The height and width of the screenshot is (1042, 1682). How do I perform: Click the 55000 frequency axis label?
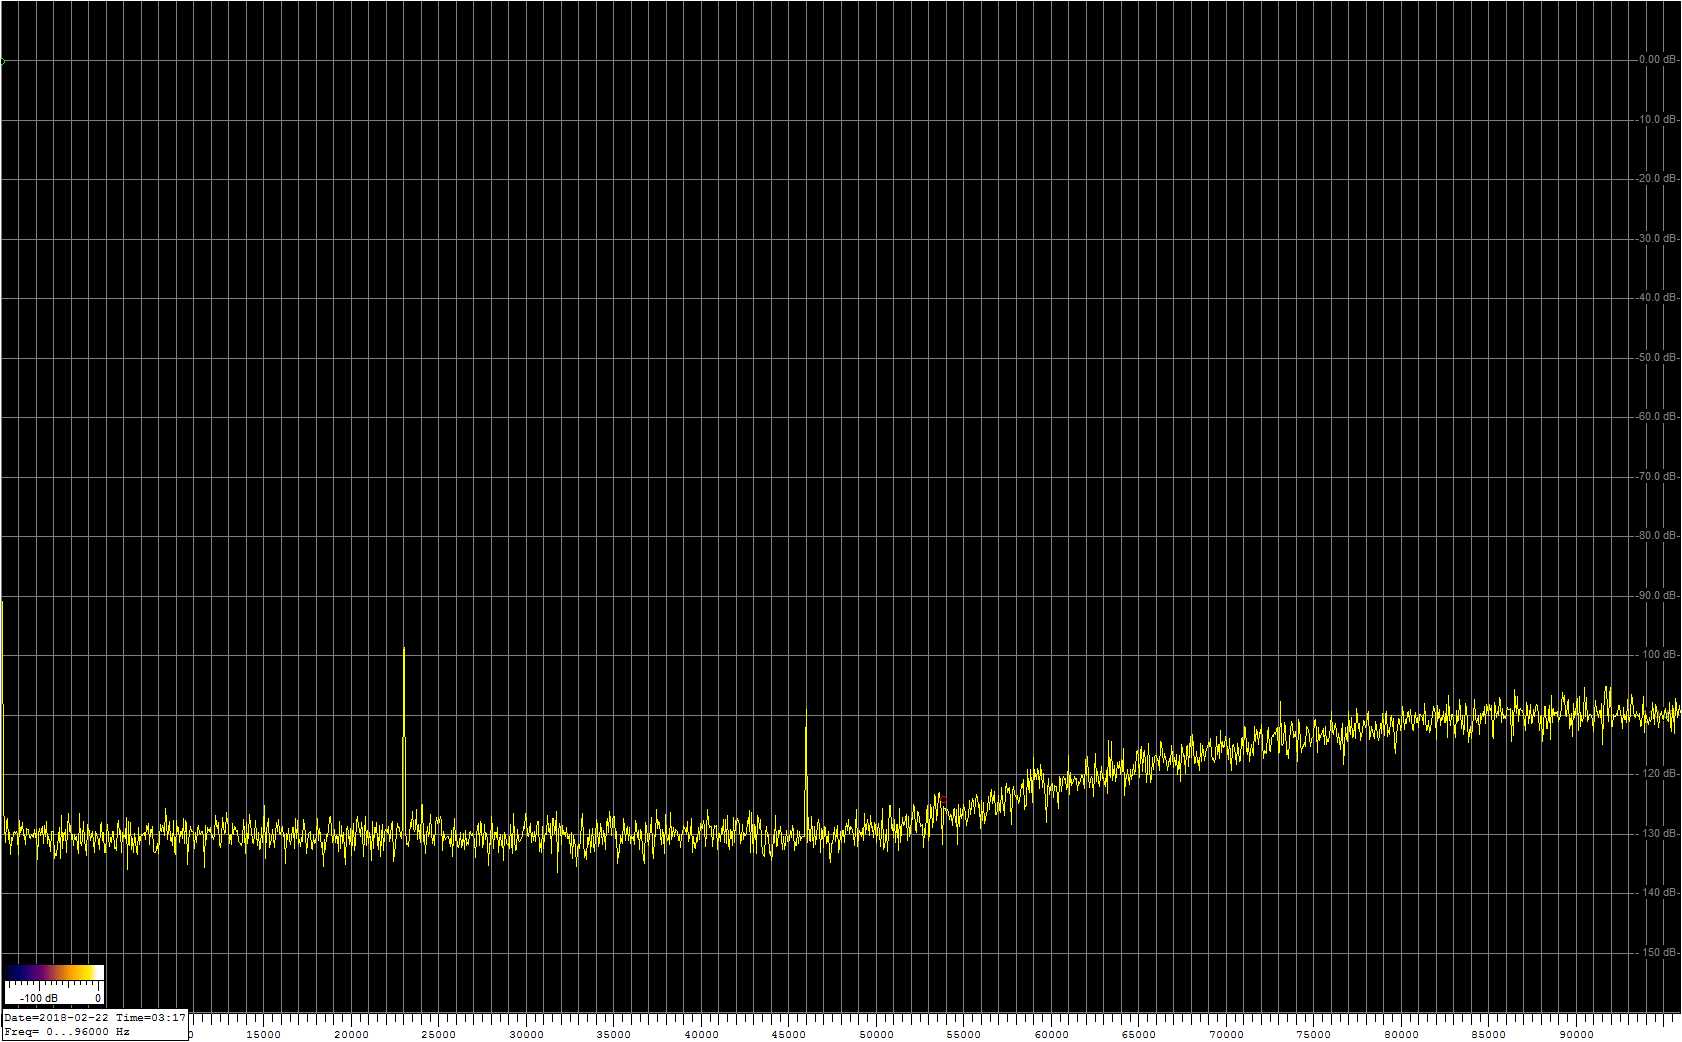pyautogui.click(x=964, y=1035)
